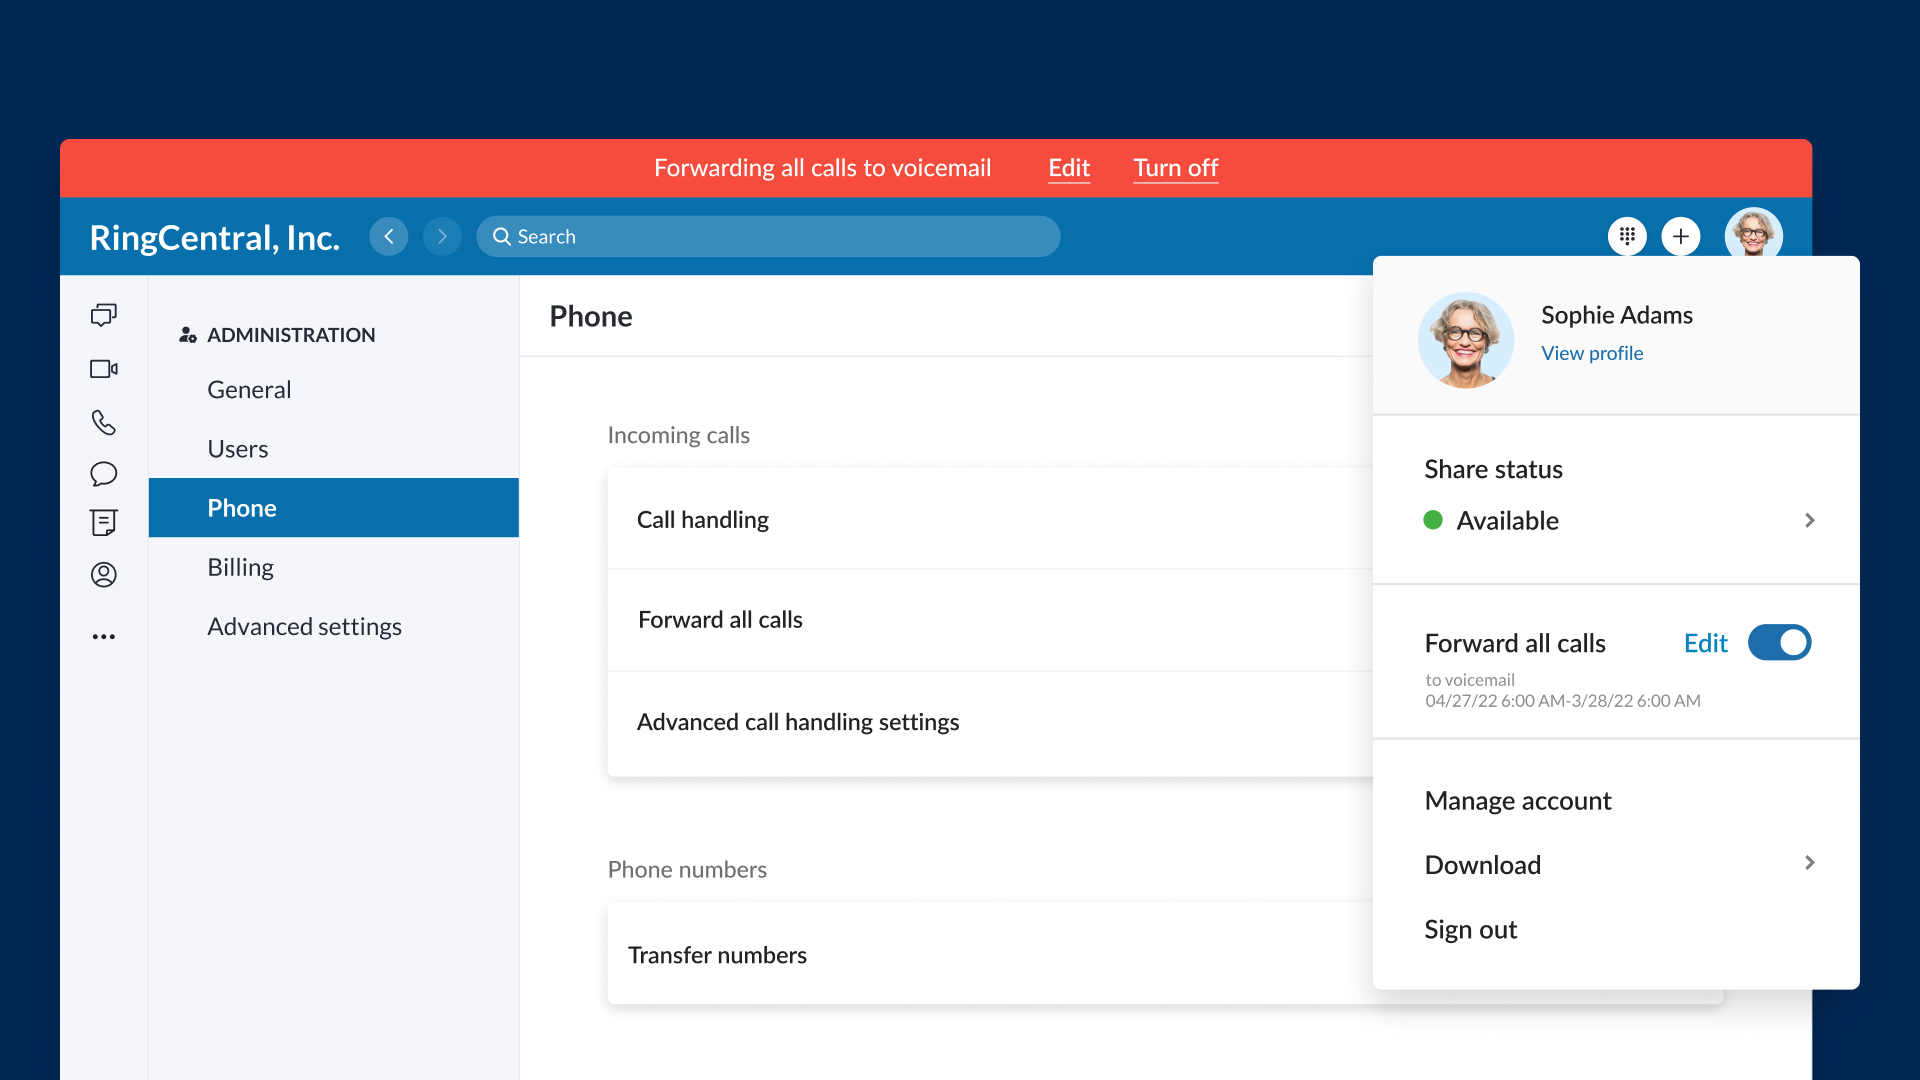
Task: Click the Search input field
Action: click(x=769, y=235)
